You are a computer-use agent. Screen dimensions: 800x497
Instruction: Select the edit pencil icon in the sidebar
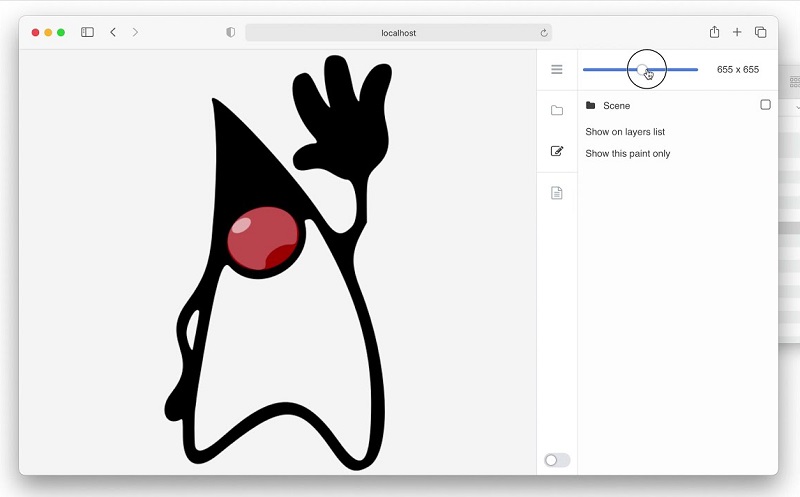[x=557, y=151]
